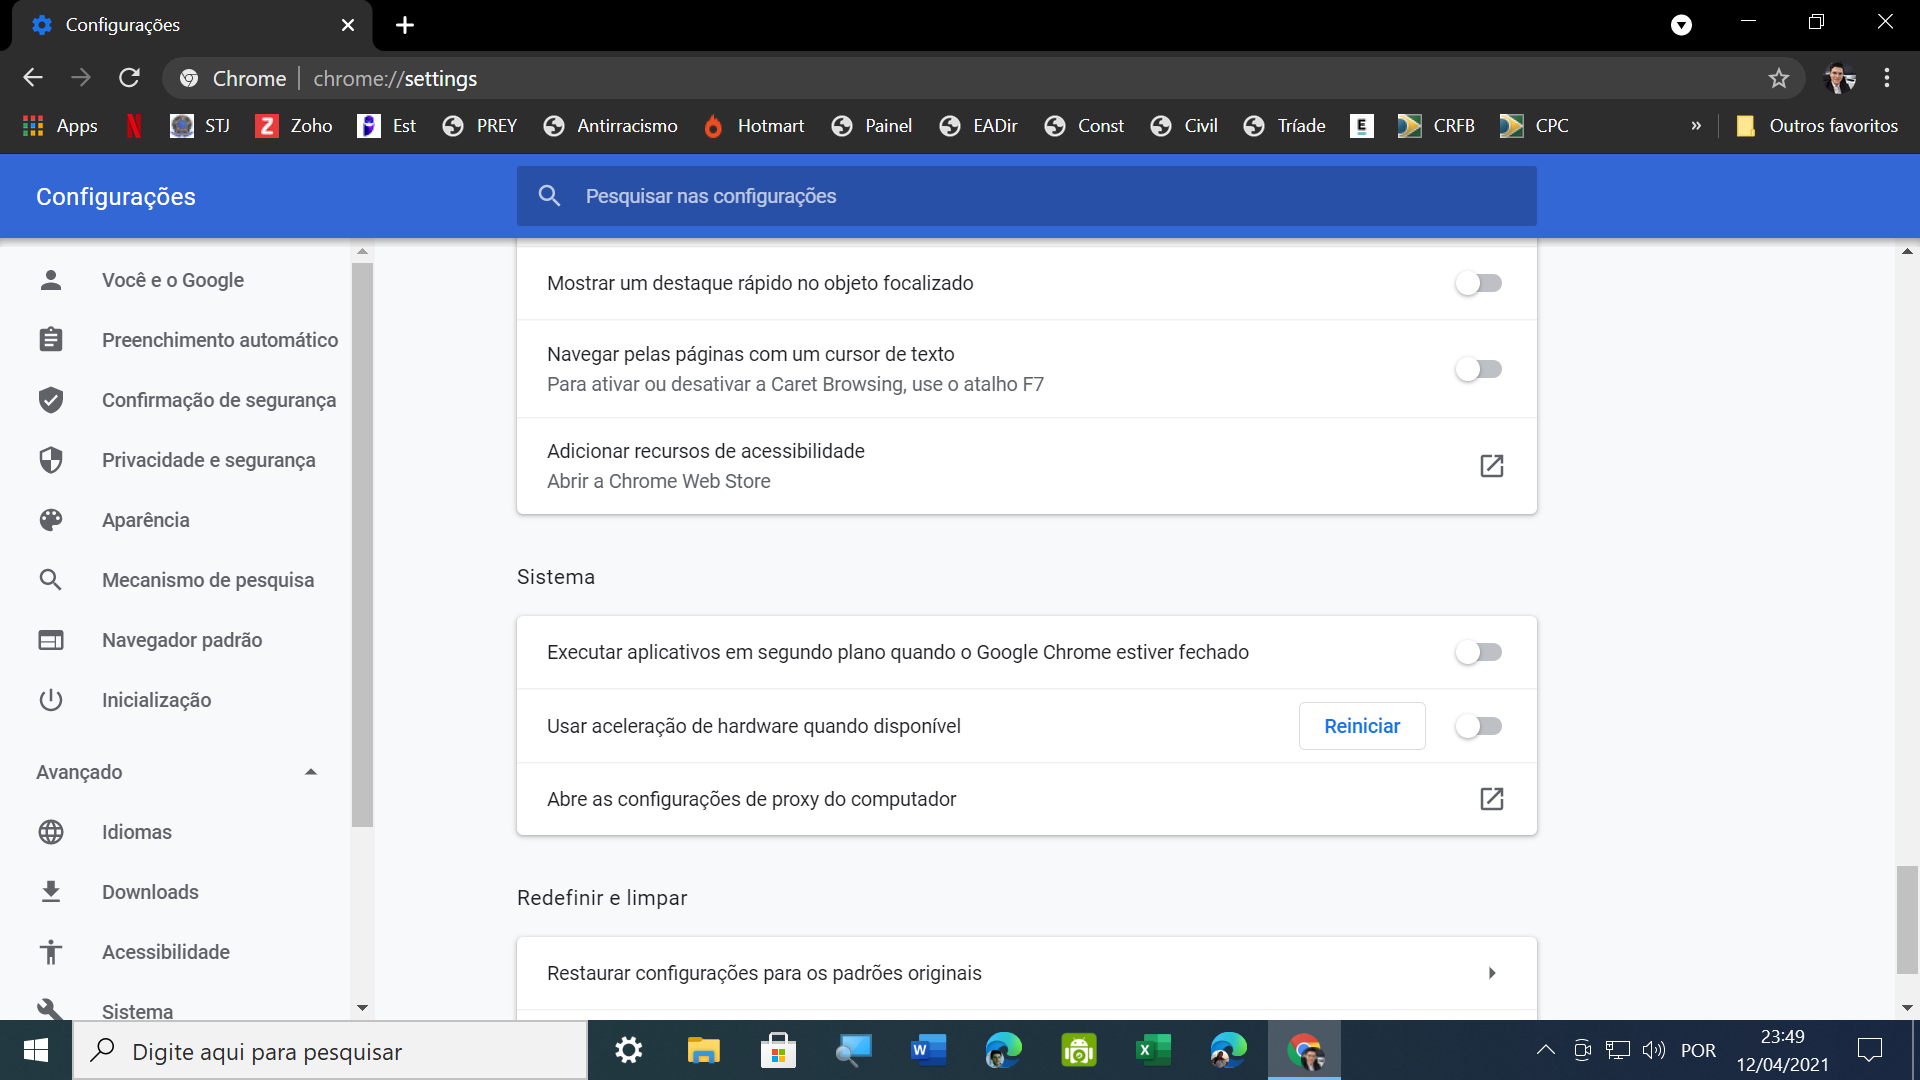Open Chrome Web Store accessibility external link icon
Screen dimensions: 1920x1080
[x=1491, y=466]
